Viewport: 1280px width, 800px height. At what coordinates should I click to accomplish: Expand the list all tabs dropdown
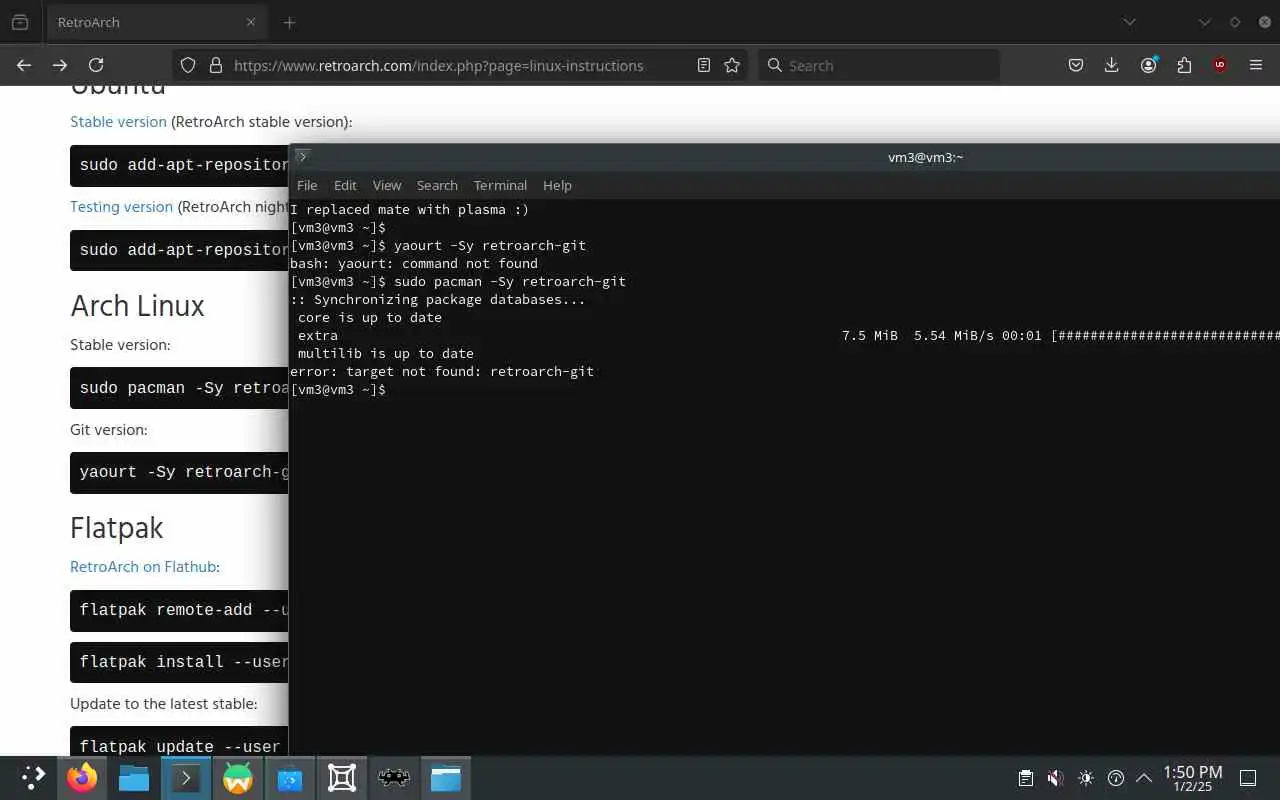point(1129,22)
